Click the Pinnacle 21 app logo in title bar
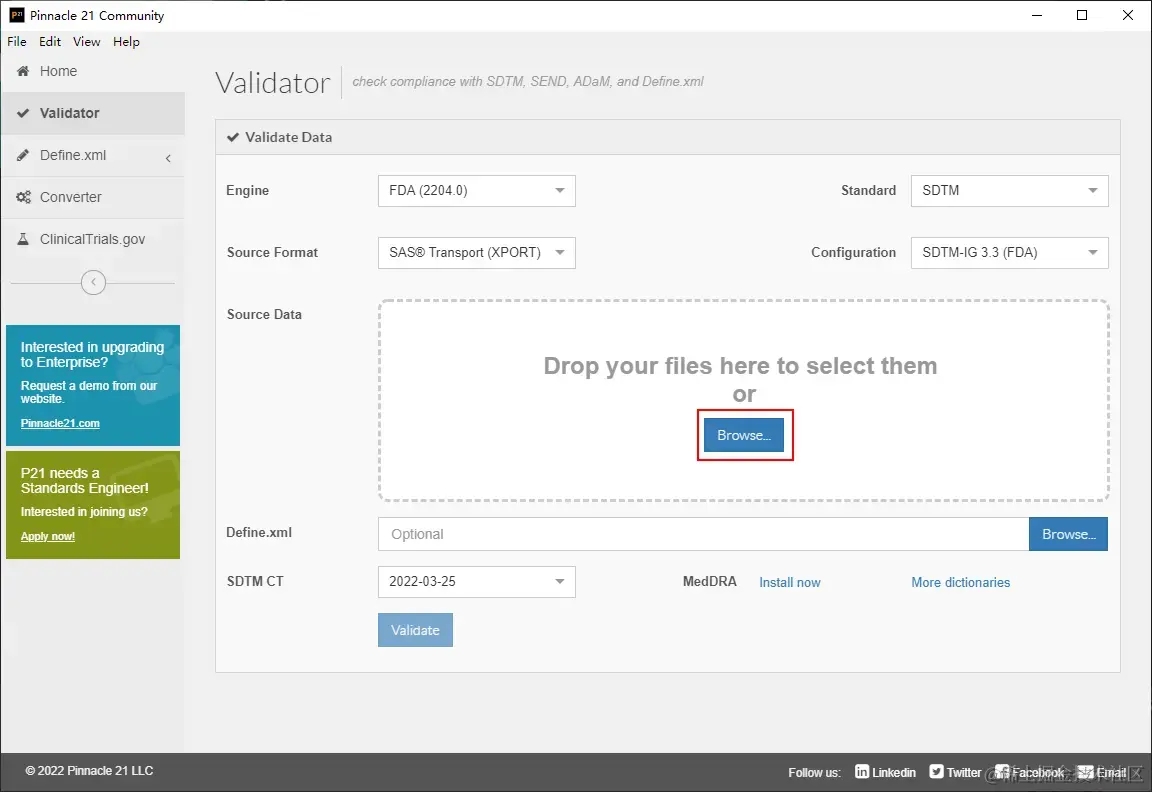 [16, 15]
